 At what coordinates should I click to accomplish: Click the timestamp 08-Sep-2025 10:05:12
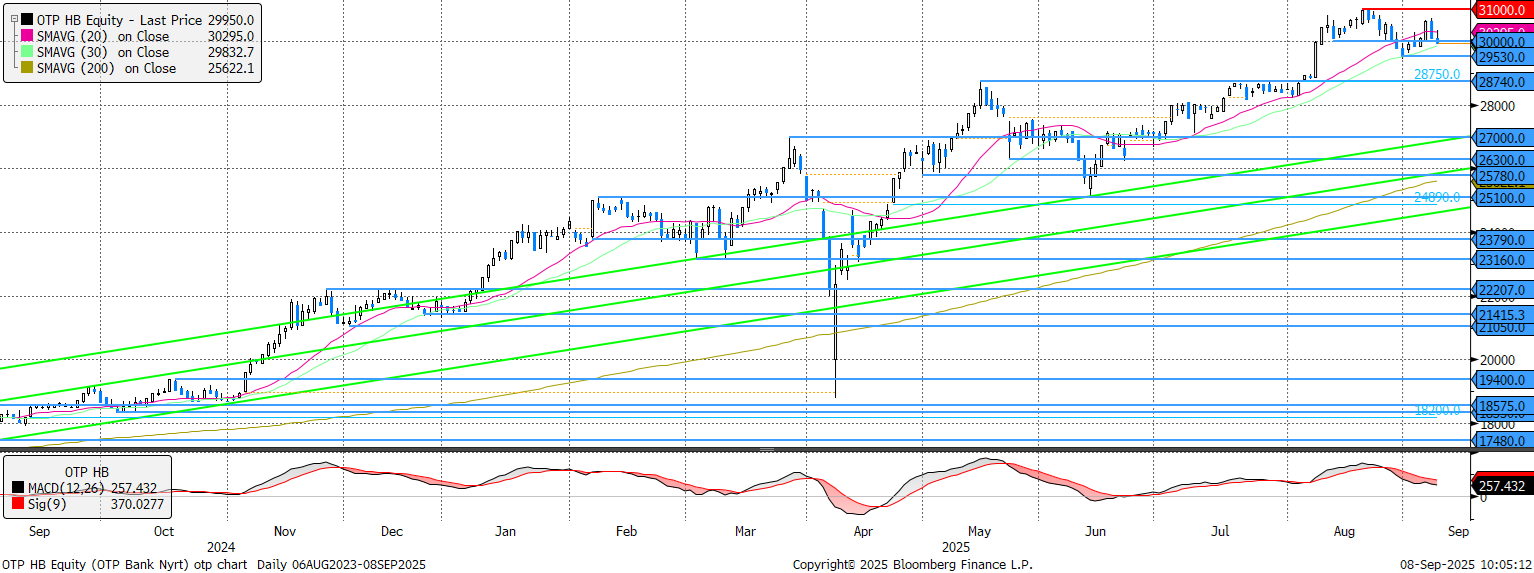[1467, 564]
